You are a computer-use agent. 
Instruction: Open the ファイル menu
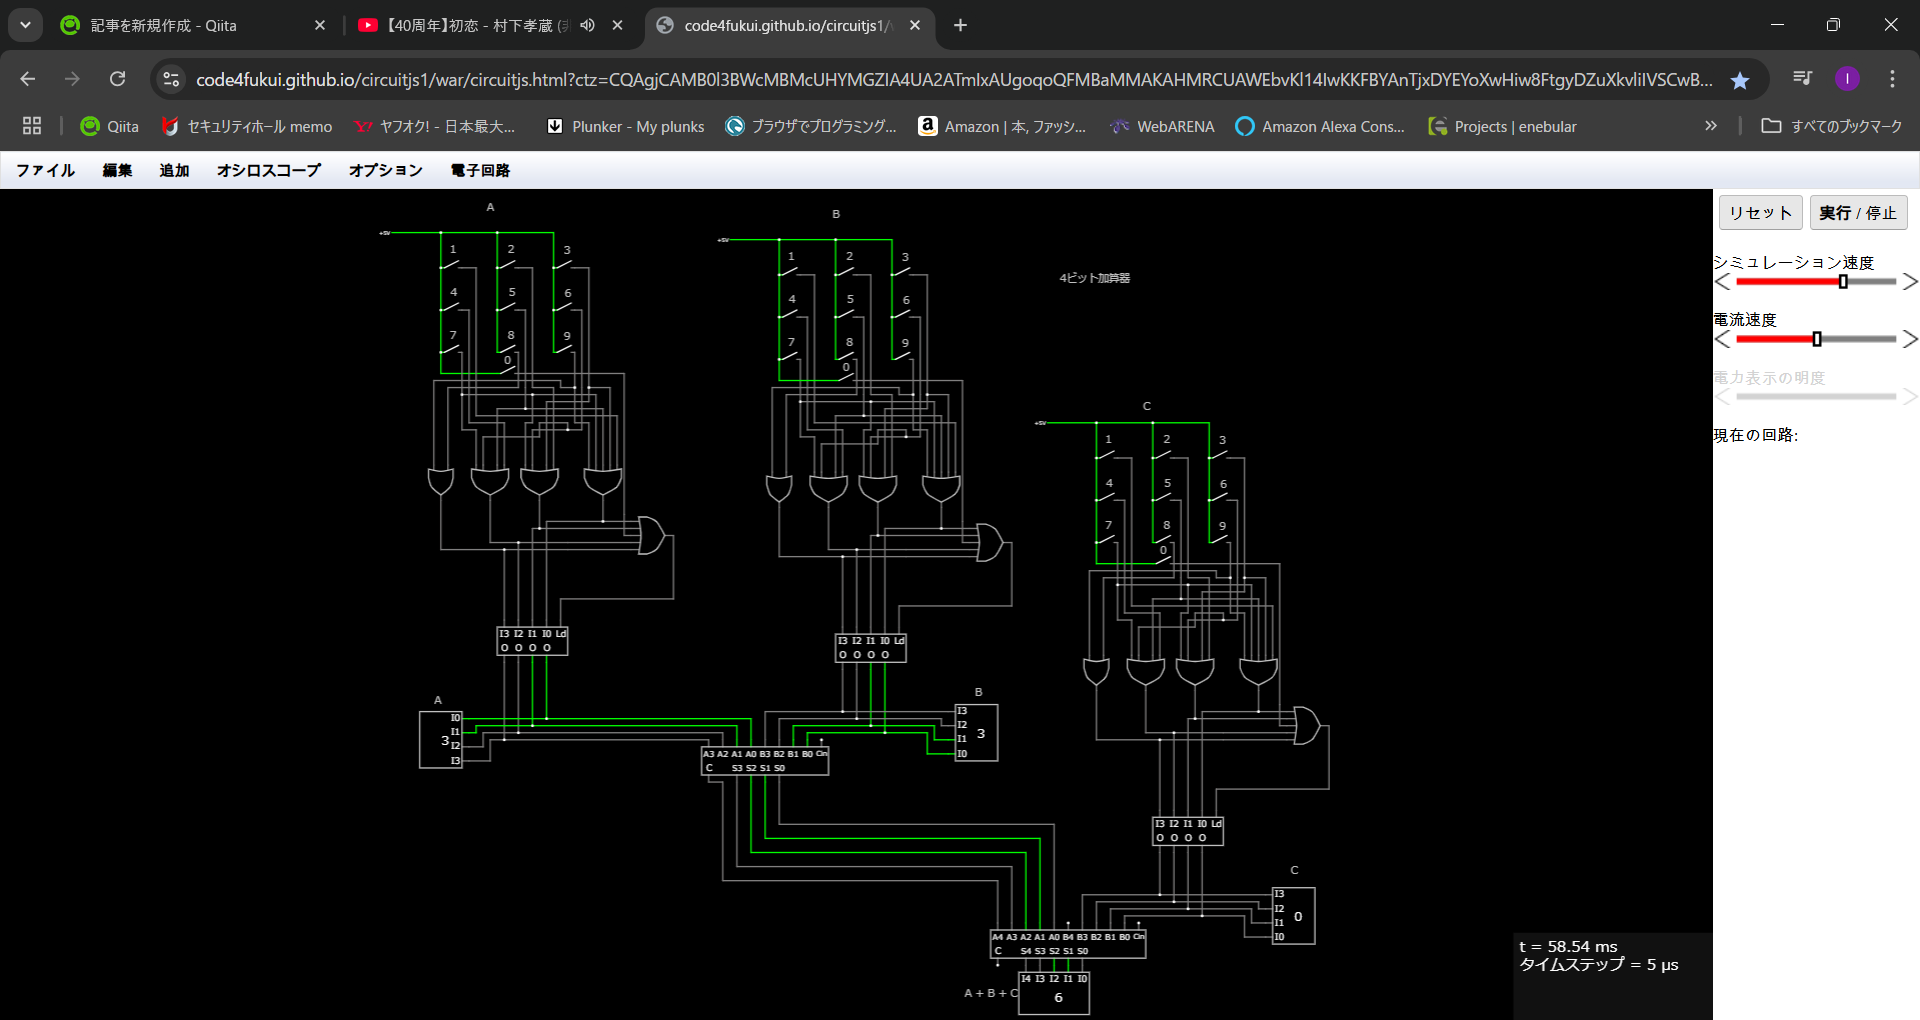45,170
